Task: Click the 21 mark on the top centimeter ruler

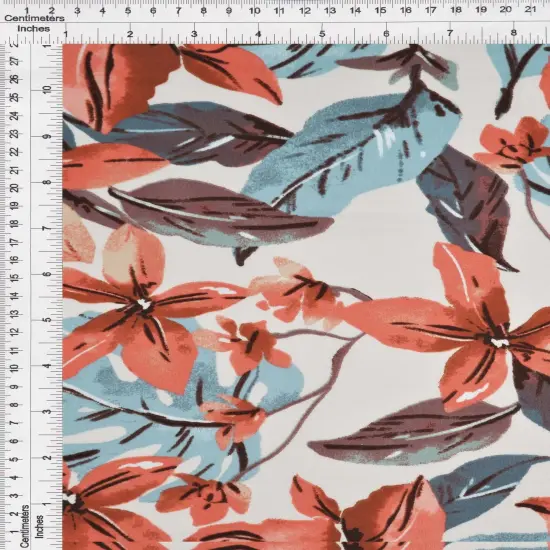Action: (x=530, y=9)
